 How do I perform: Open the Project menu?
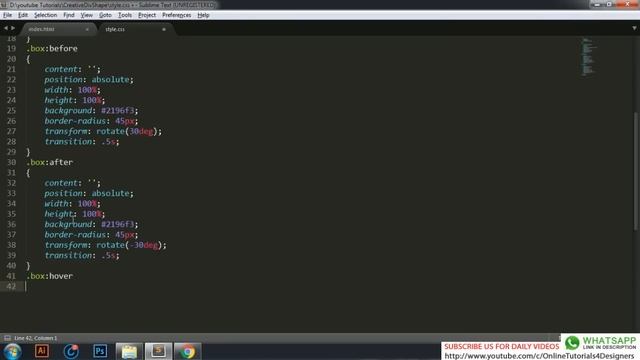coord(147,15)
